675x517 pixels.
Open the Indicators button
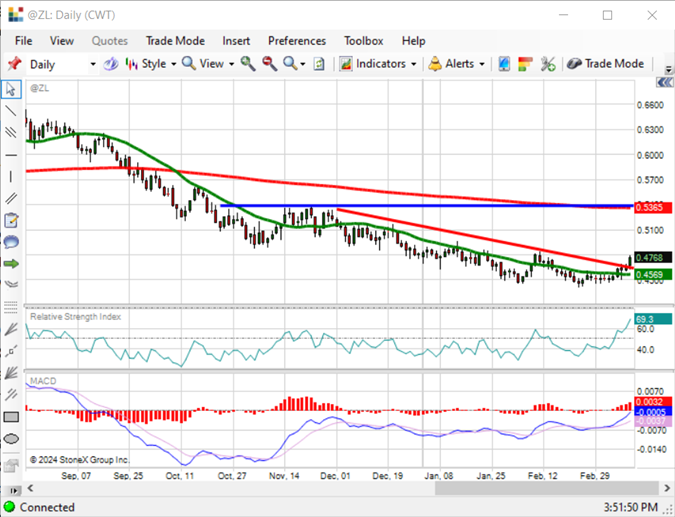click(372, 64)
